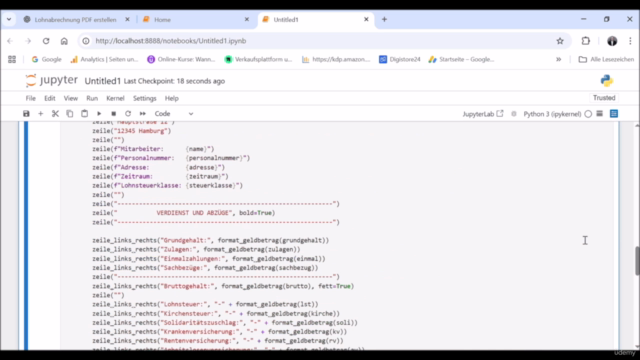Open the notebook in JupyterLab

pos(483,114)
